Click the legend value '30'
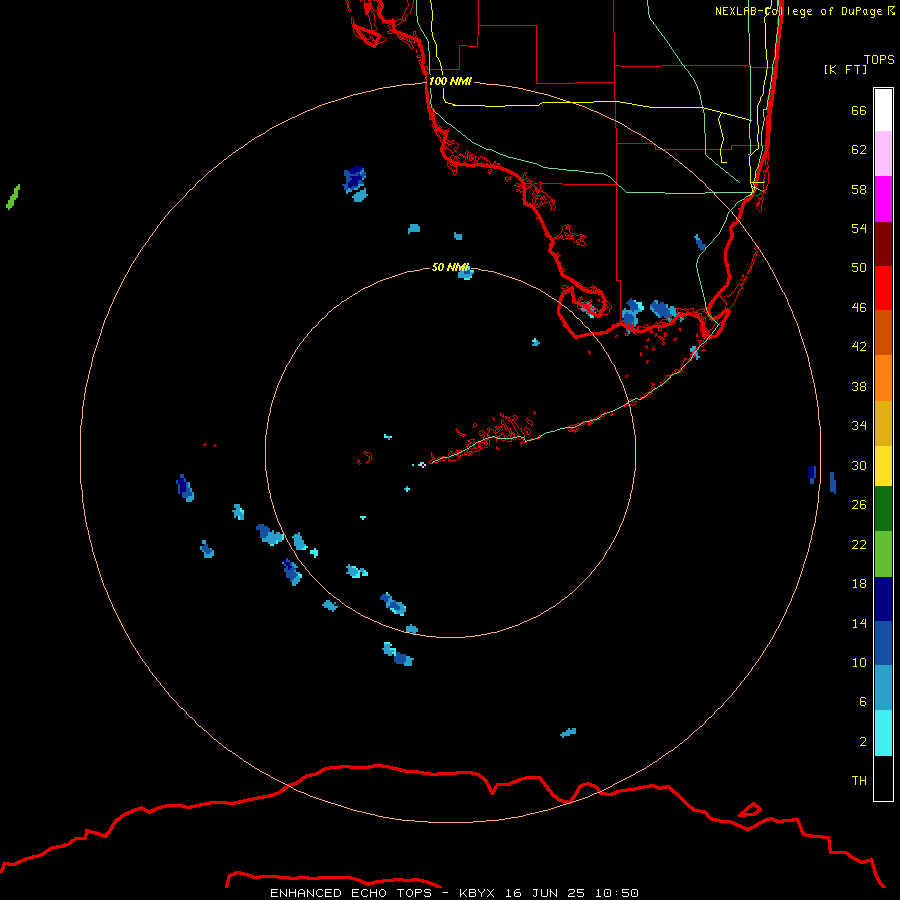This screenshot has width=900, height=900. [x=859, y=465]
